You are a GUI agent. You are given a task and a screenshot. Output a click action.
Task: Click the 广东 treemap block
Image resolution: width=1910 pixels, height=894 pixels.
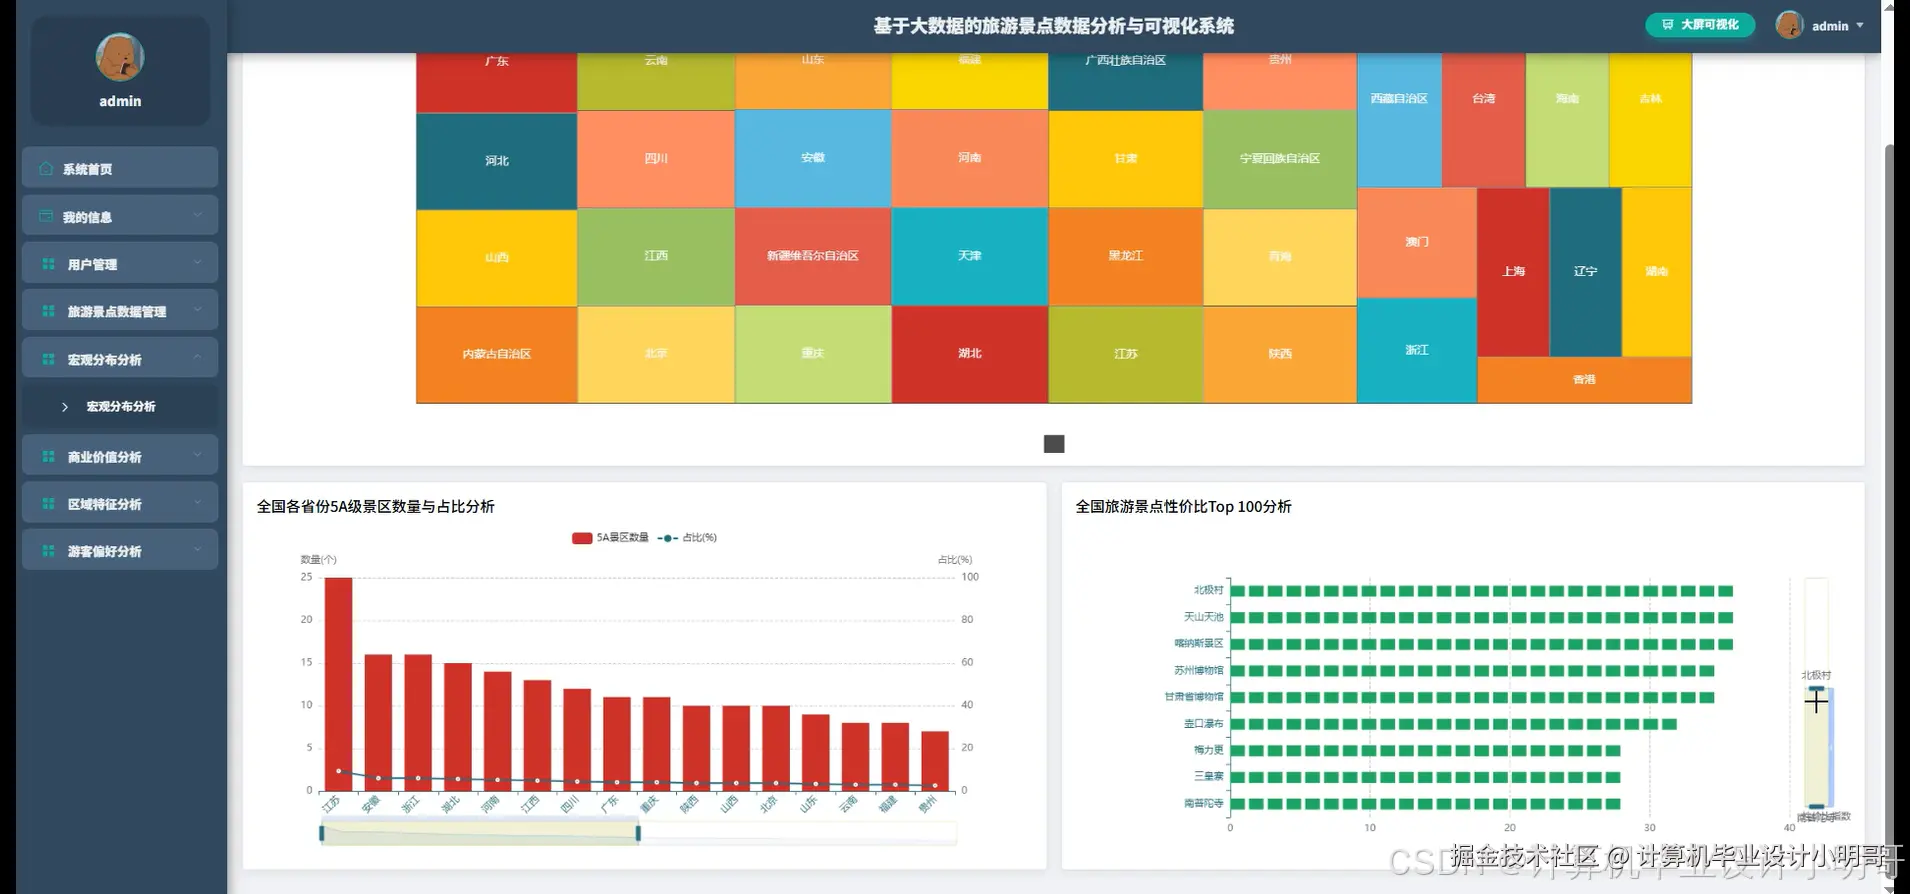click(x=497, y=82)
